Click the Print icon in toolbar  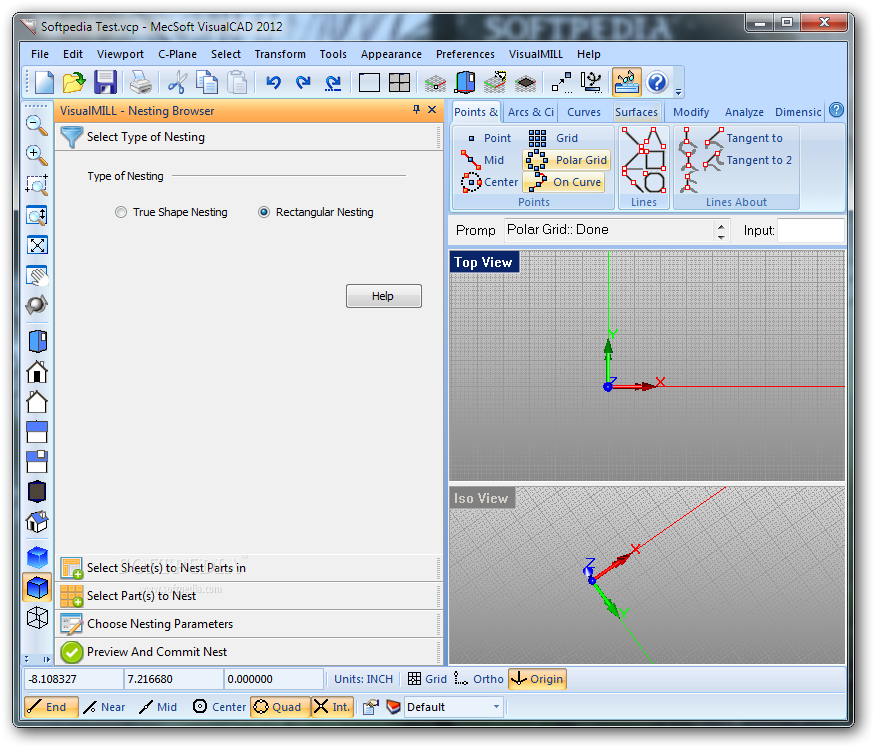tap(141, 83)
